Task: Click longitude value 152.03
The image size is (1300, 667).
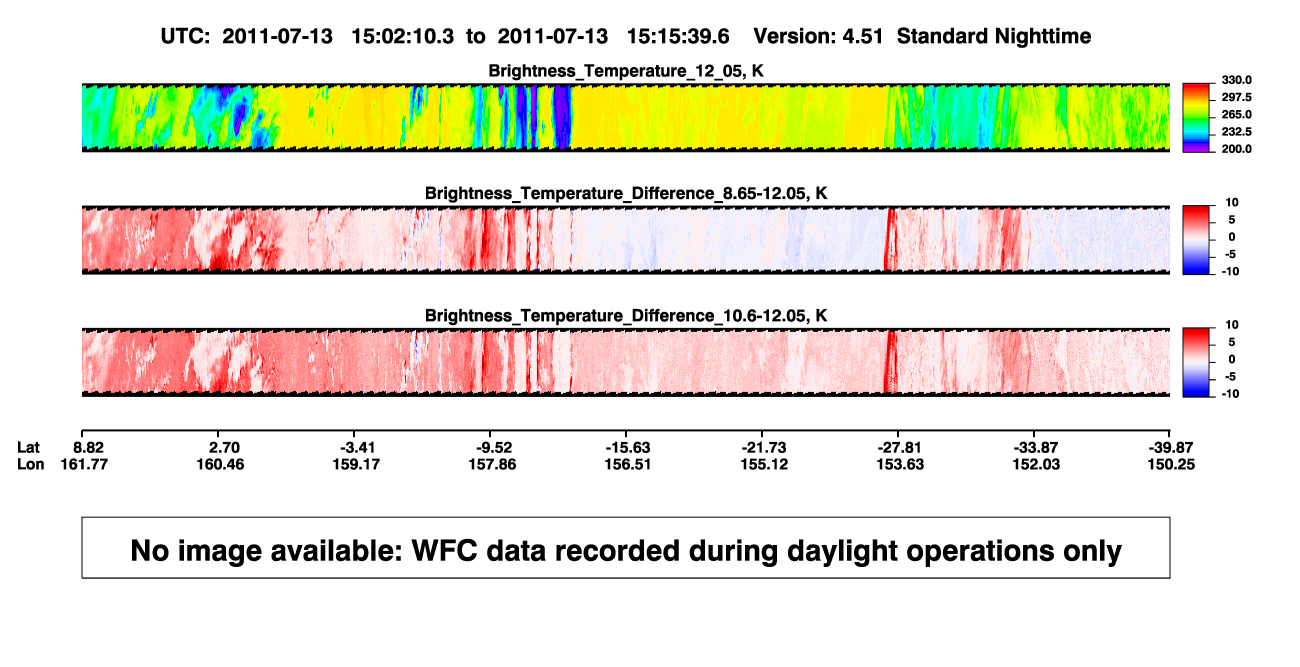Action: (1038, 464)
